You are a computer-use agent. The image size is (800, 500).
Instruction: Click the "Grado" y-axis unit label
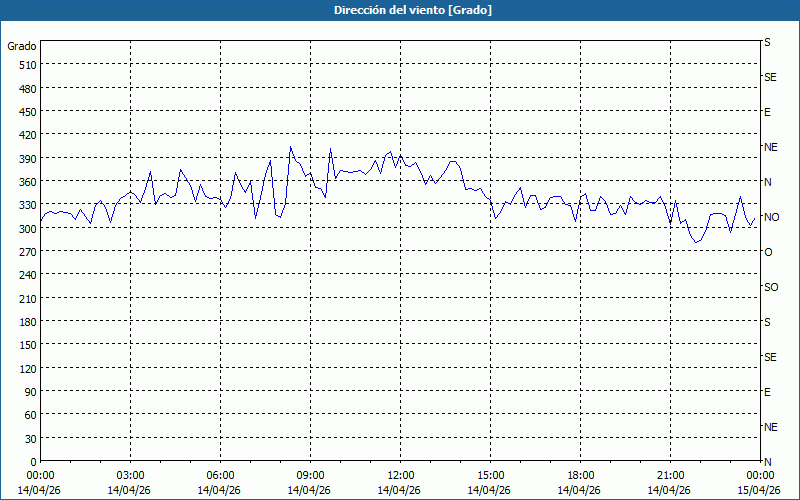click(22, 46)
